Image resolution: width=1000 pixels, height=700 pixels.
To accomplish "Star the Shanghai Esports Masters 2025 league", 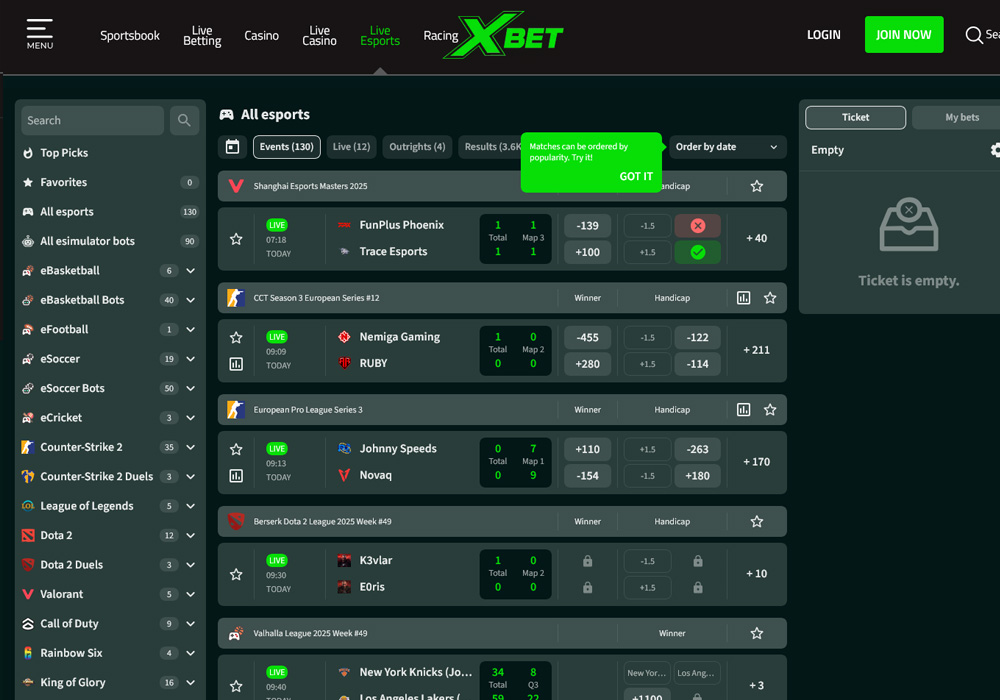I will [757, 186].
